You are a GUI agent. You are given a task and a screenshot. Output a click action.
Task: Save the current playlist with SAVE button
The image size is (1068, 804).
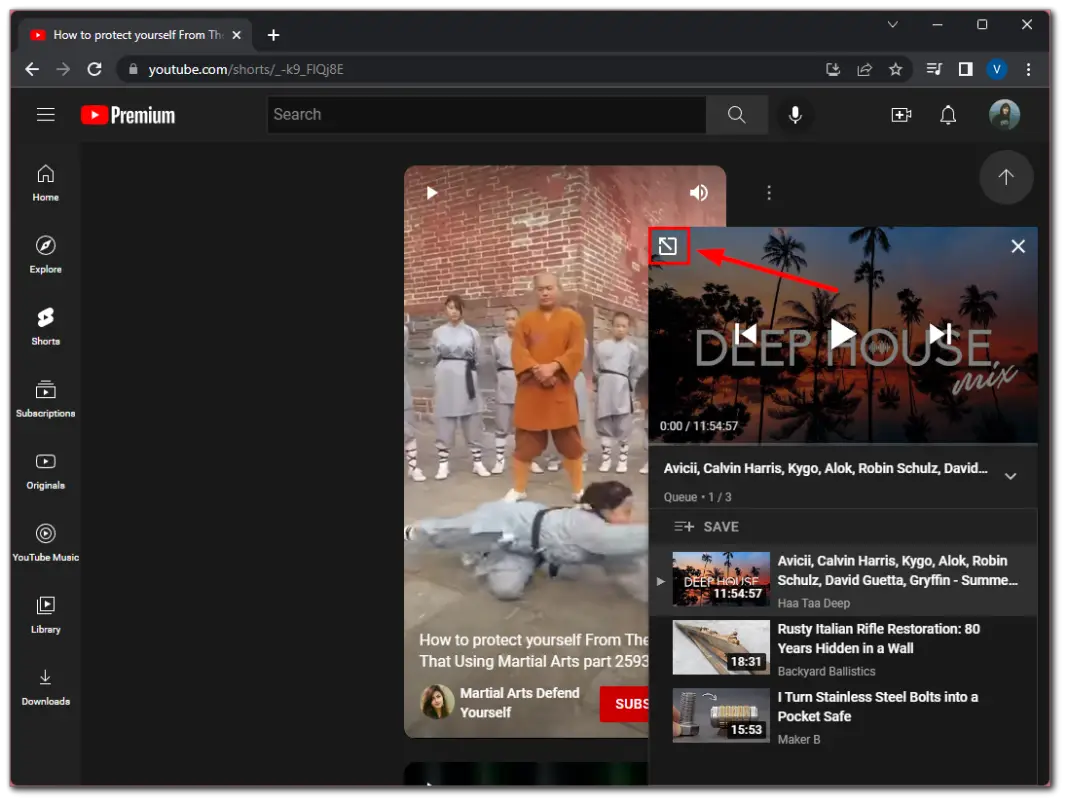click(x=712, y=526)
